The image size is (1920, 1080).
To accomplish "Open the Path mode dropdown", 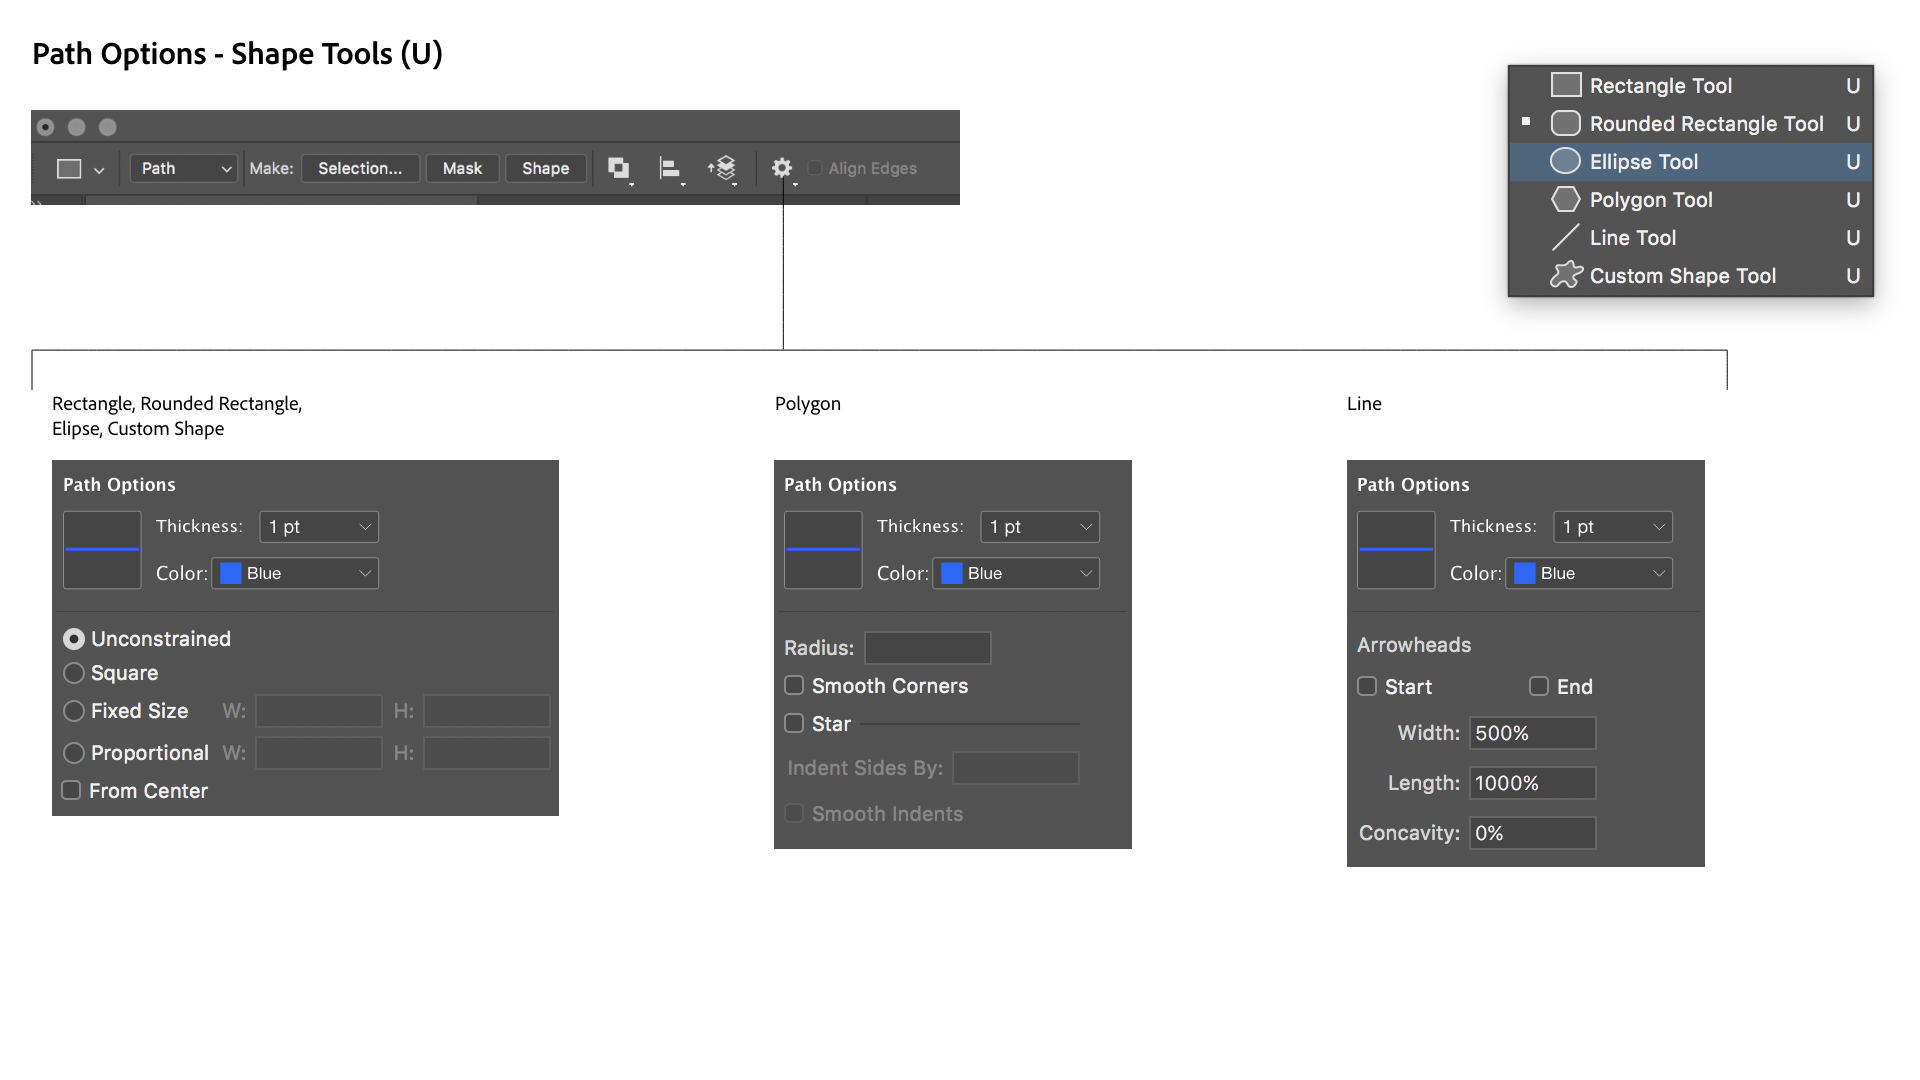I will pyautogui.click(x=184, y=168).
